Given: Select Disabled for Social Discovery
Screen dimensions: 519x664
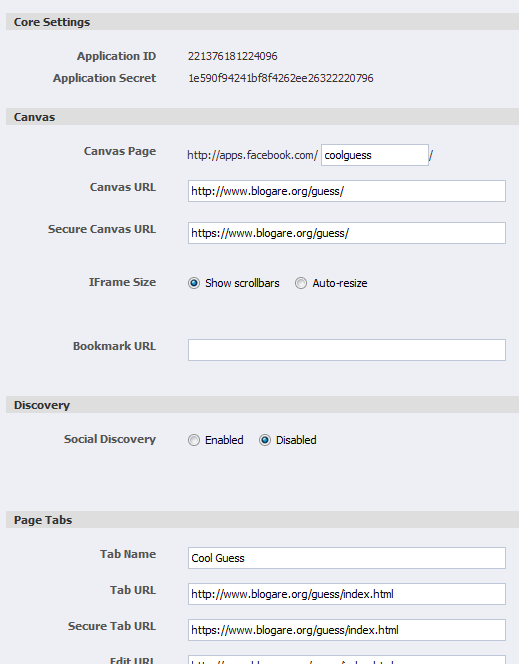Looking at the screenshot, I should point(265,440).
